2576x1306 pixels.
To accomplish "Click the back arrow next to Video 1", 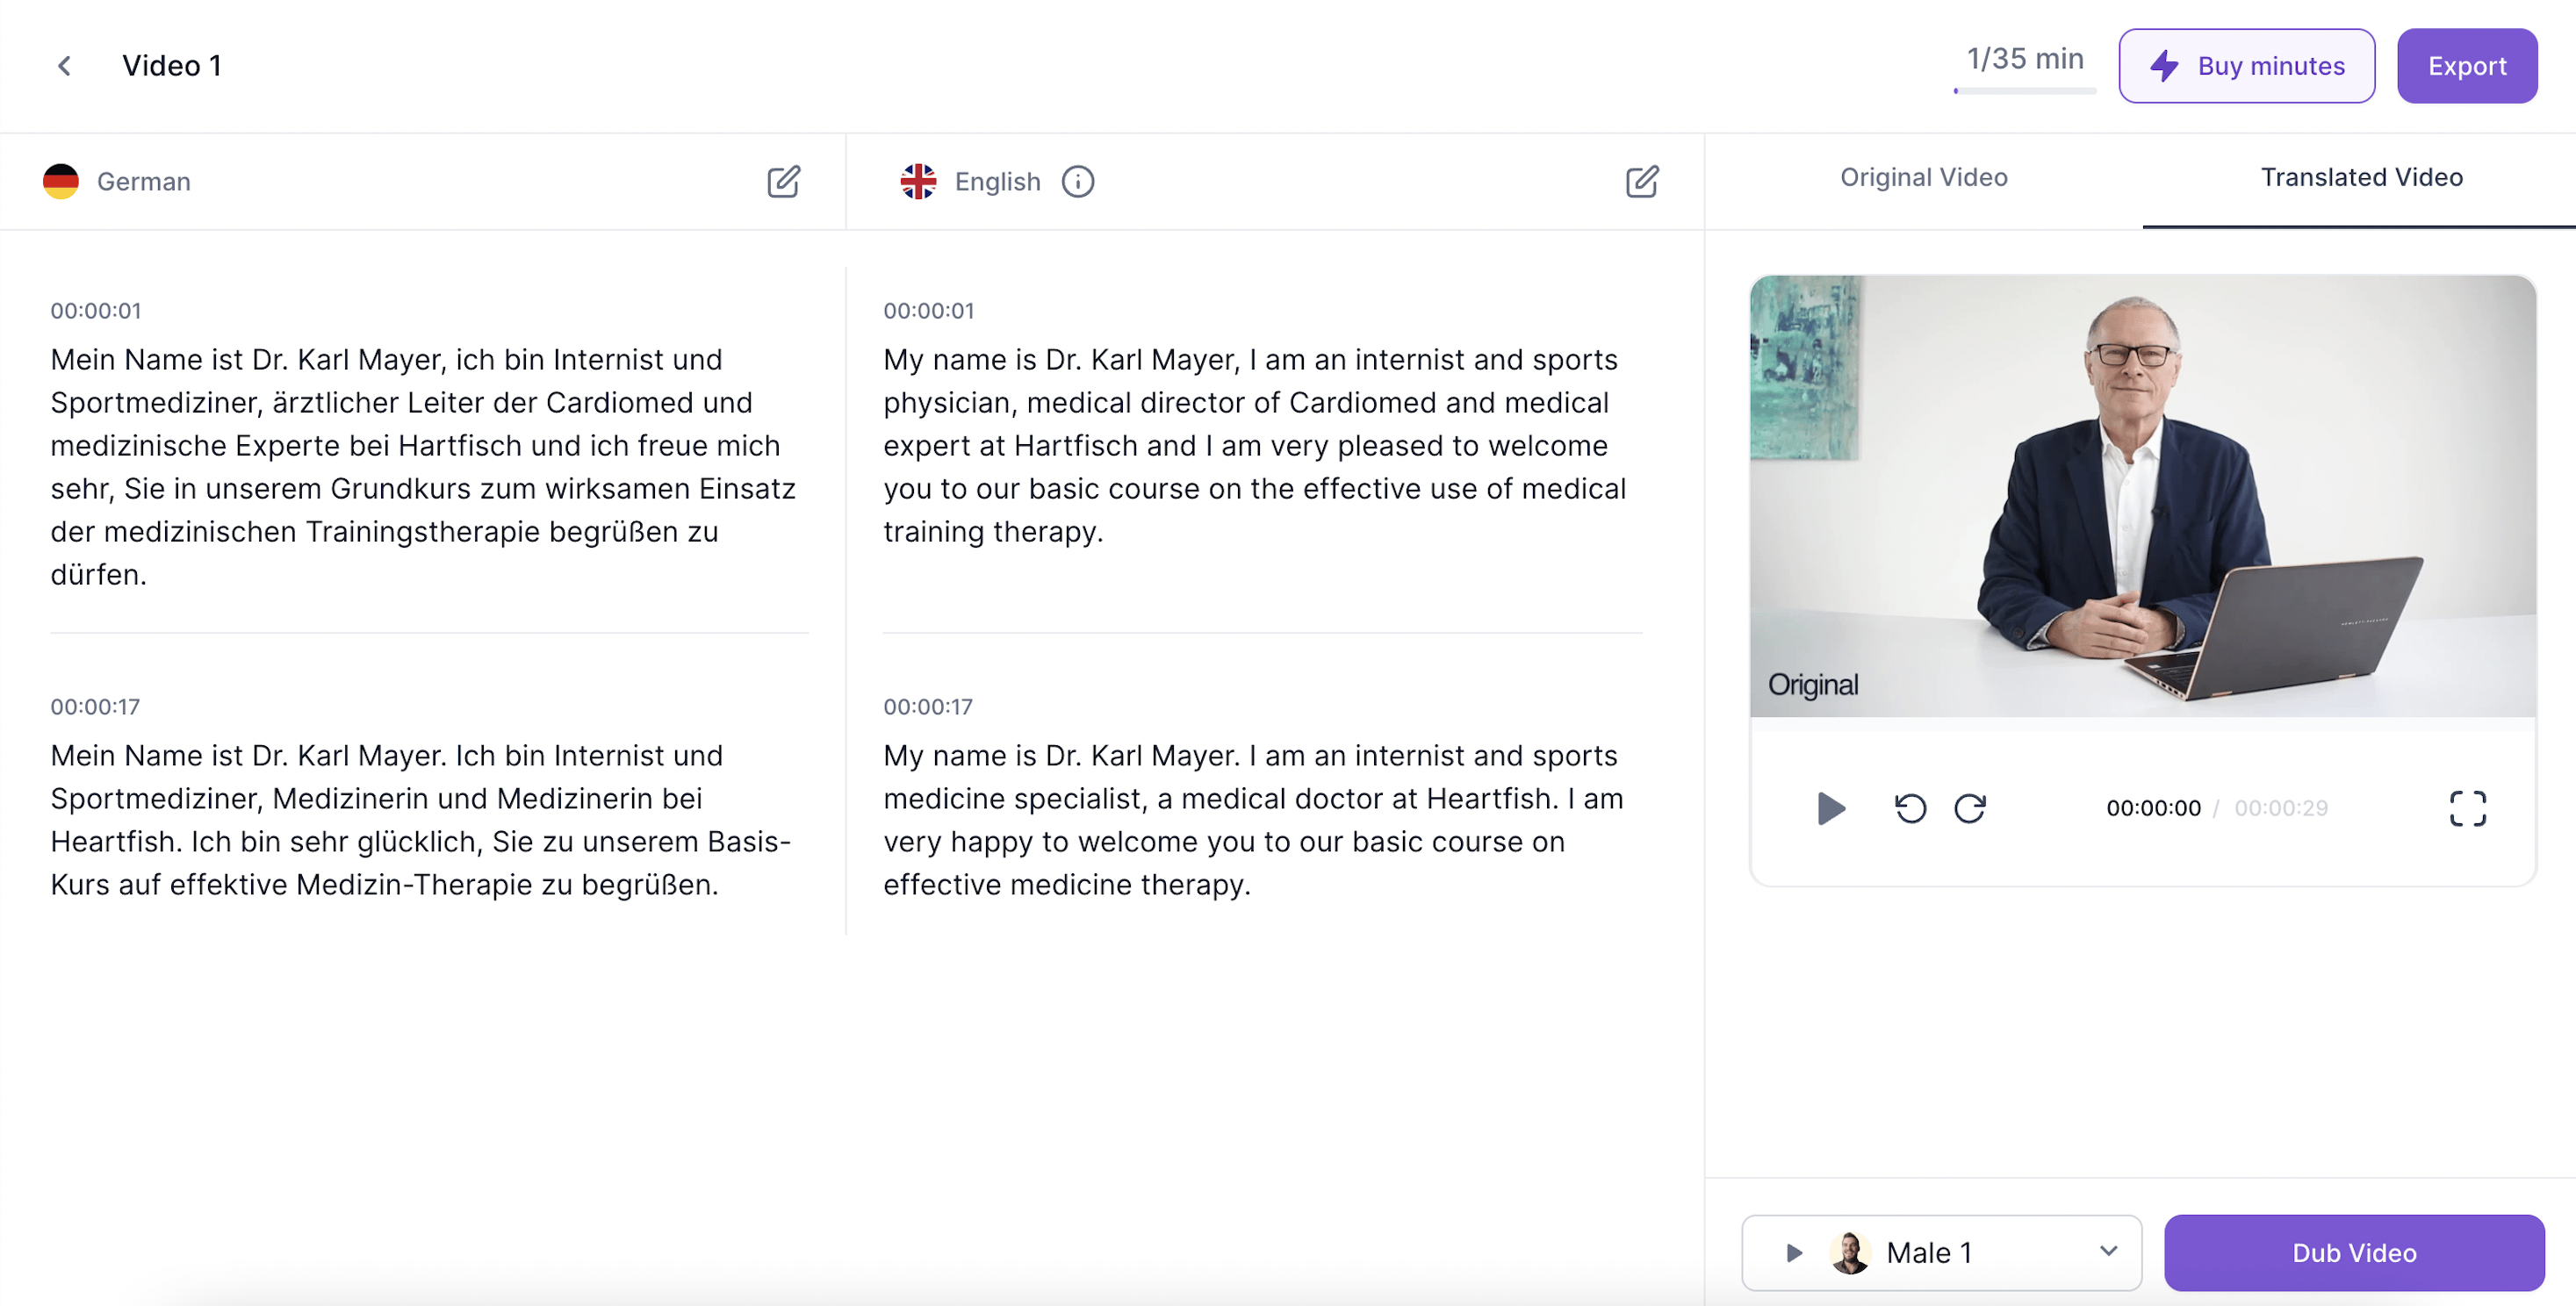I will (65, 66).
